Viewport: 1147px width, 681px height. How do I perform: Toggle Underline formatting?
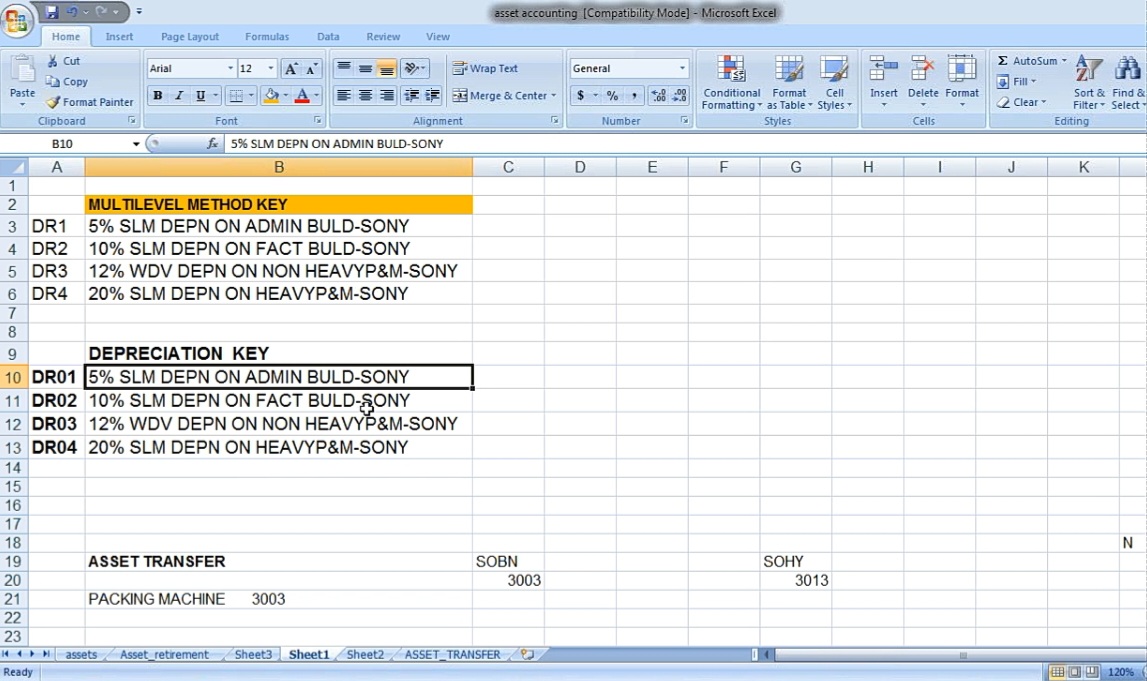point(200,96)
